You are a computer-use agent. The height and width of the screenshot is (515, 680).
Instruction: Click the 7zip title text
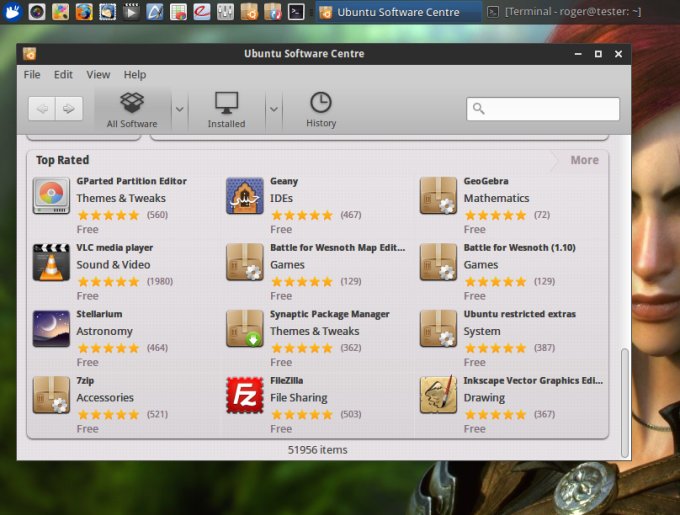tap(85, 381)
